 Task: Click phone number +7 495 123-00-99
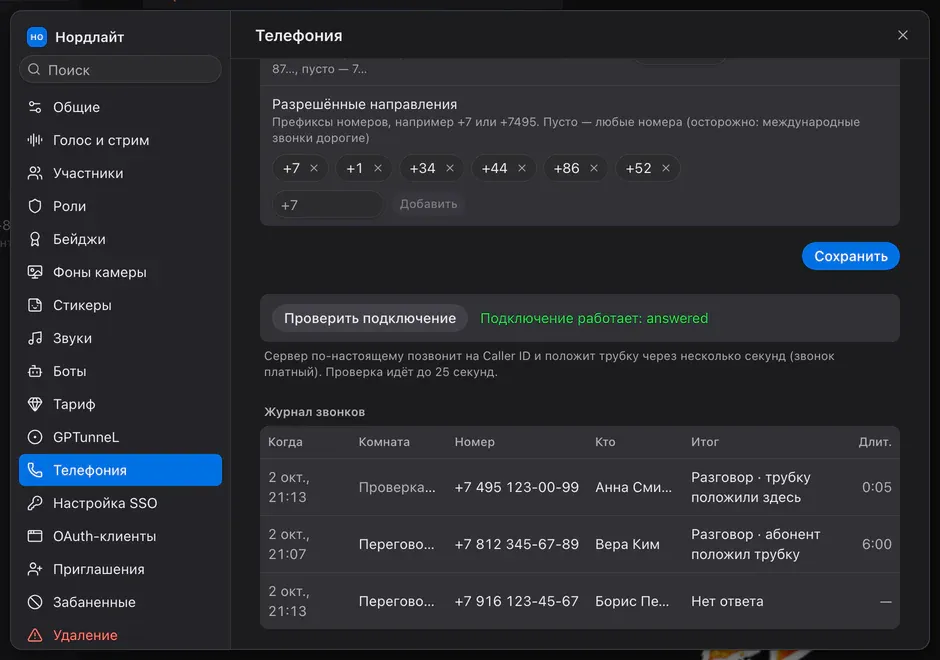pyautogui.click(x=517, y=487)
